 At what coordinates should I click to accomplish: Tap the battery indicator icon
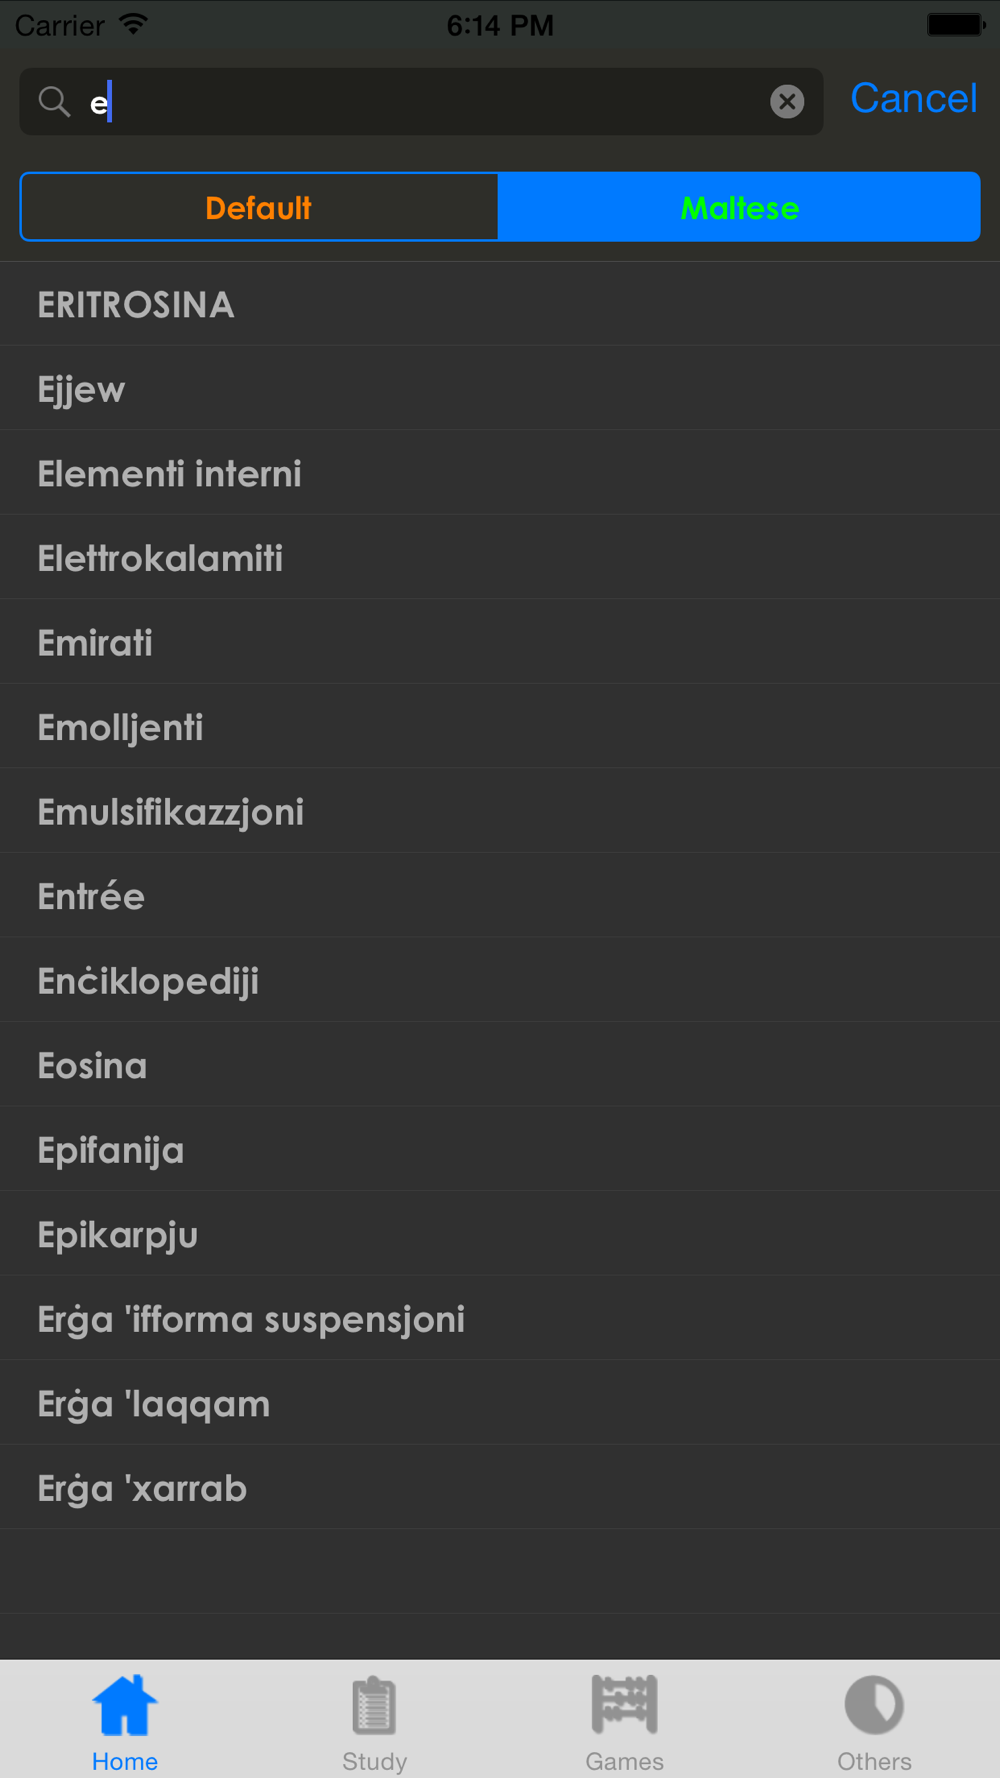click(x=956, y=24)
